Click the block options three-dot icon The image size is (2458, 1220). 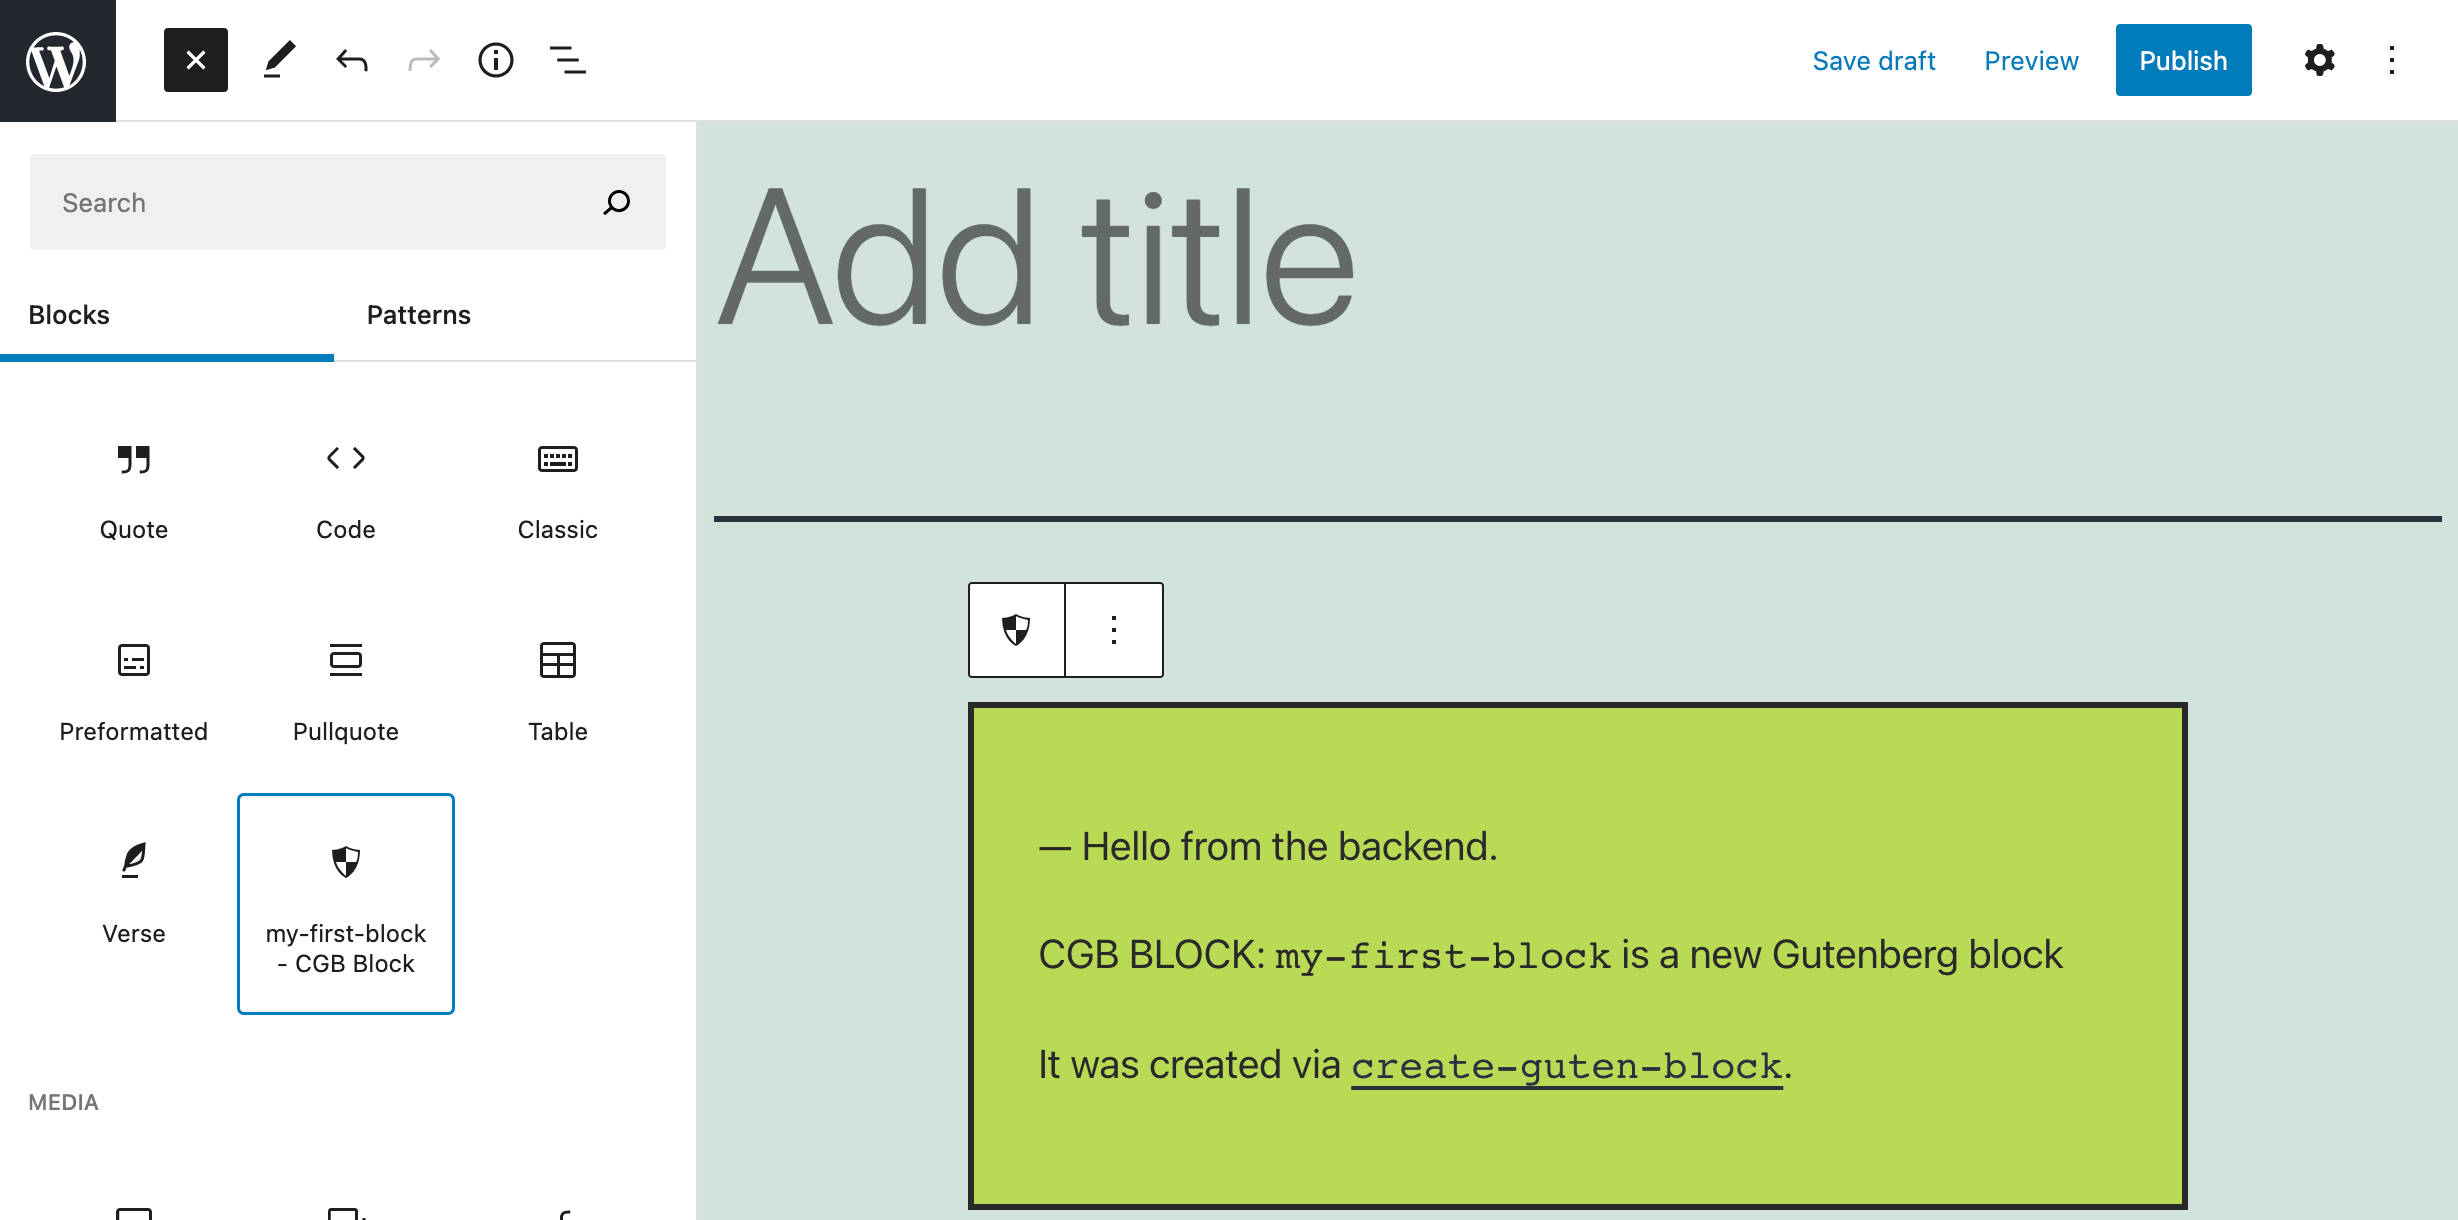click(1113, 629)
